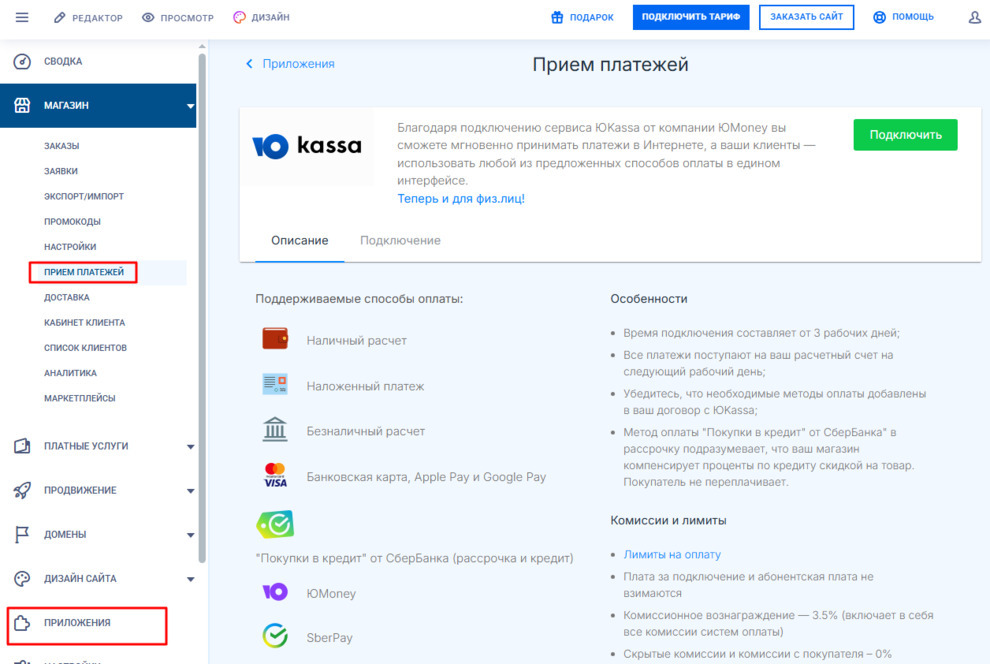This screenshot has height=664, width=990.
Task: Click the palette icon next to Дизайн
Action: (239, 17)
